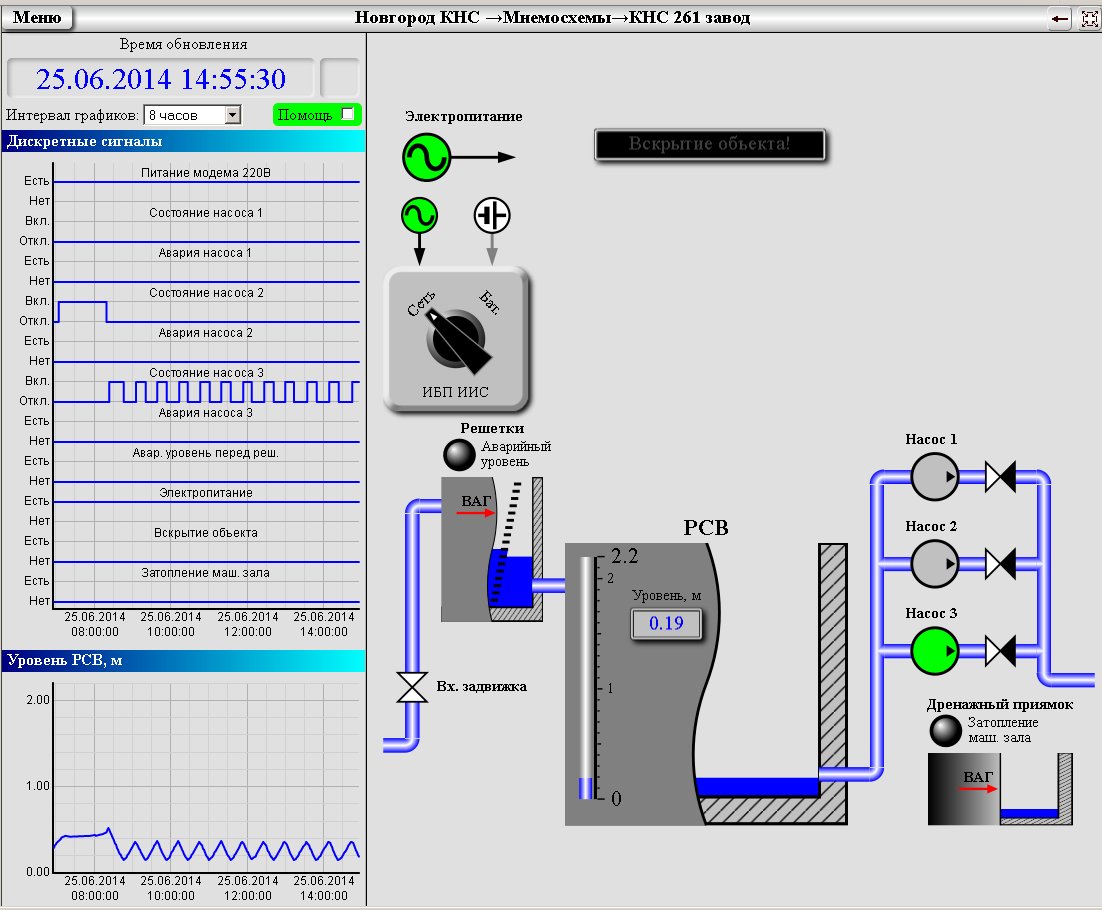Click the level value field showing 0.19
The width and height of the screenshot is (1102, 910).
666,624
